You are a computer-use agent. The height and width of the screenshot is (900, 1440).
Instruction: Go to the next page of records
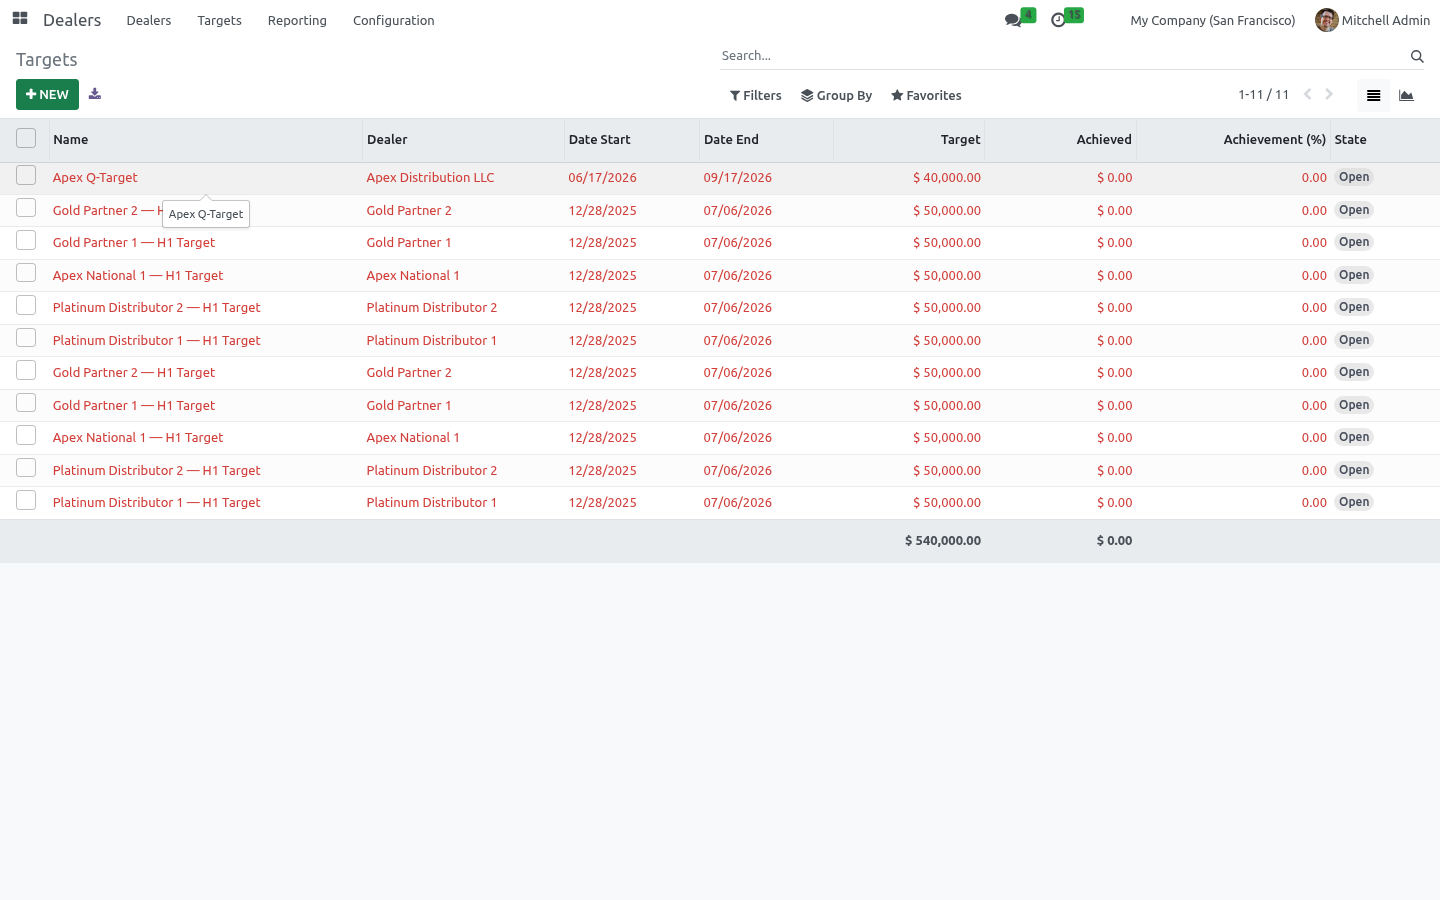1329,94
